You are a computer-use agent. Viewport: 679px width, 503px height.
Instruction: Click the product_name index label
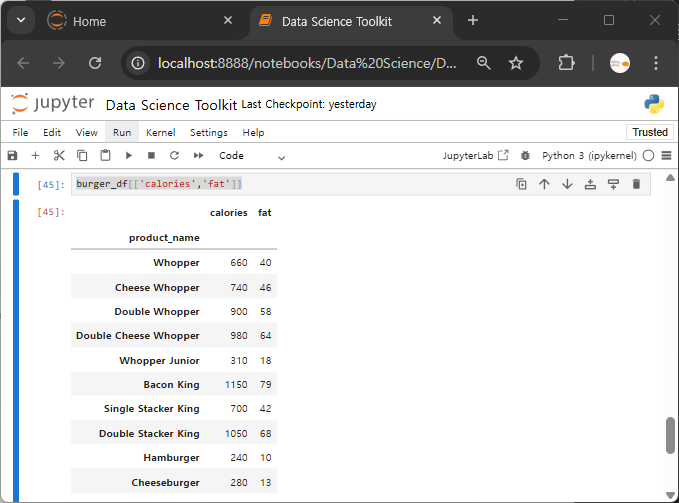(x=164, y=238)
